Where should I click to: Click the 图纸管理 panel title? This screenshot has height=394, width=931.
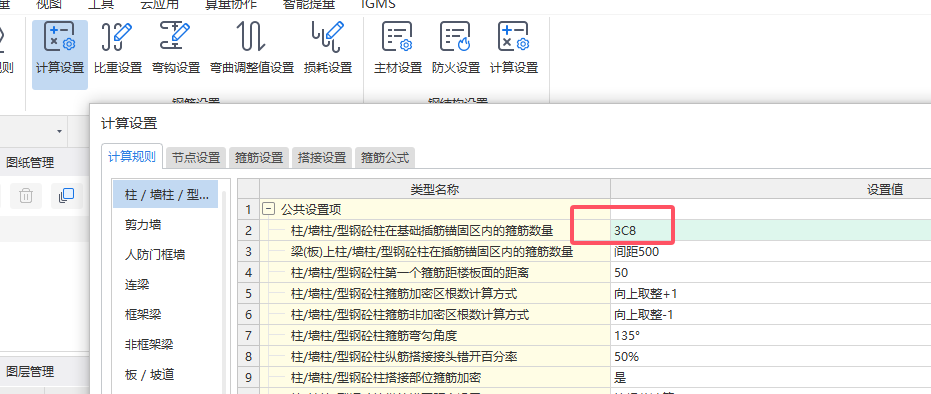[30, 163]
